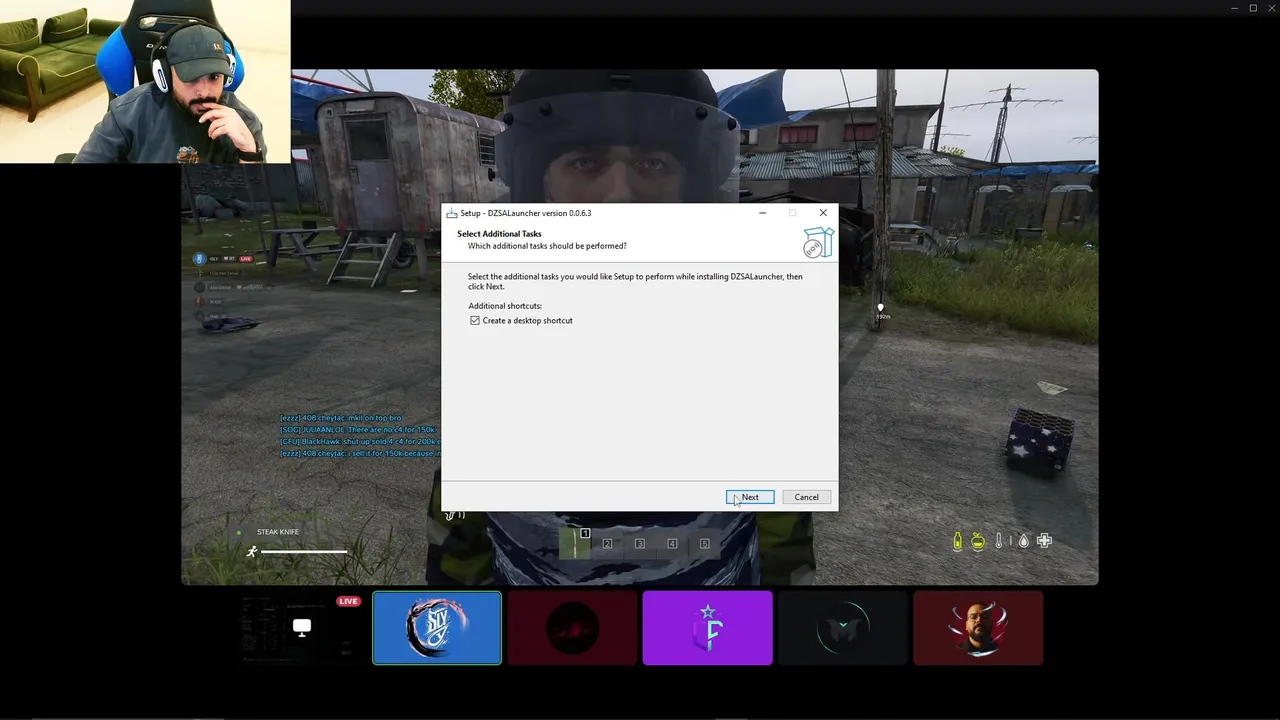Click the stamina bar in game HUD
The height and width of the screenshot is (720, 1280).
tap(304, 551)
